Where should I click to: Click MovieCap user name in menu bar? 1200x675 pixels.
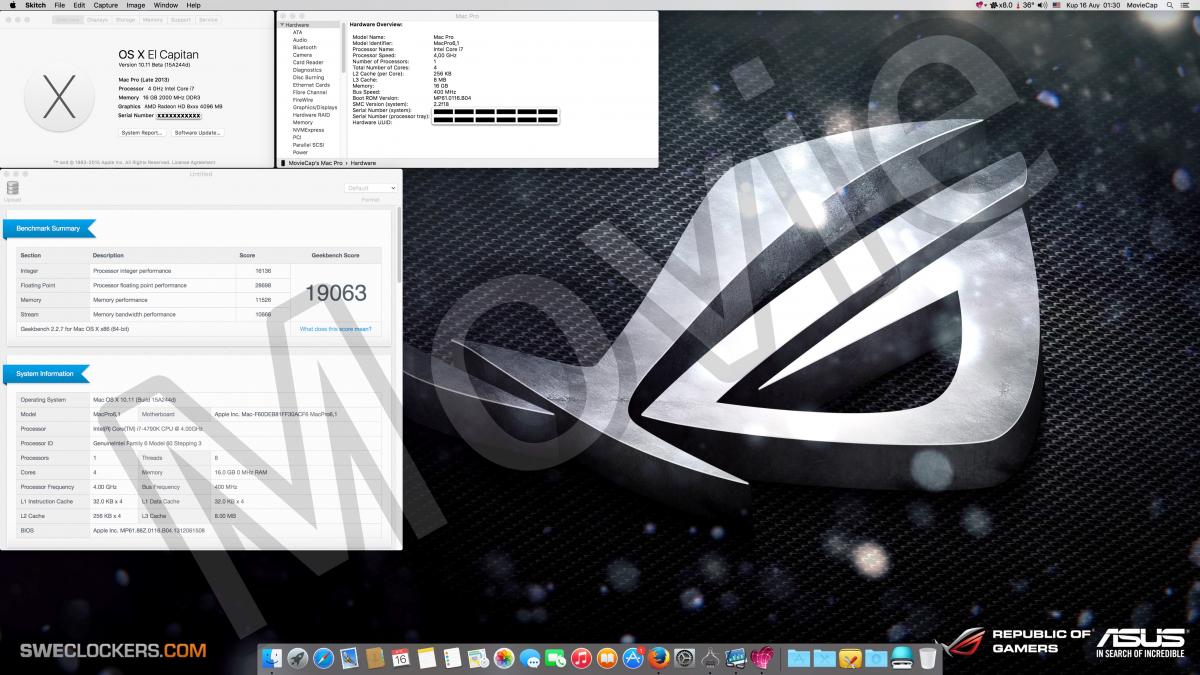tap(1142, 5)
